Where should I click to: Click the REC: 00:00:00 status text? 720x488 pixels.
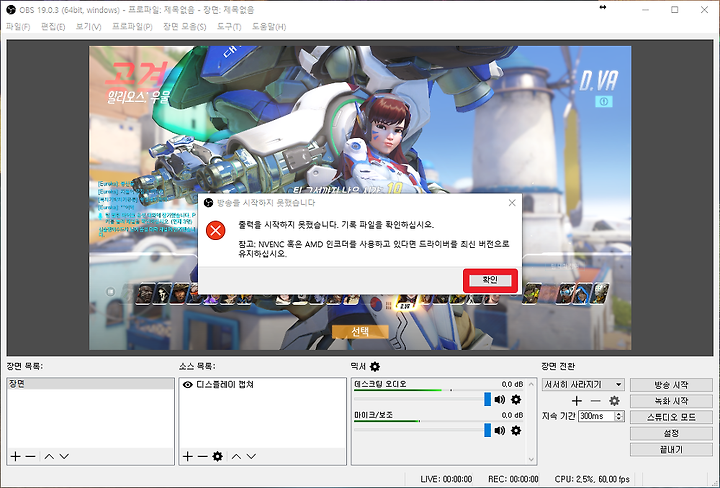pyautogui.click(x=513, y=479)
